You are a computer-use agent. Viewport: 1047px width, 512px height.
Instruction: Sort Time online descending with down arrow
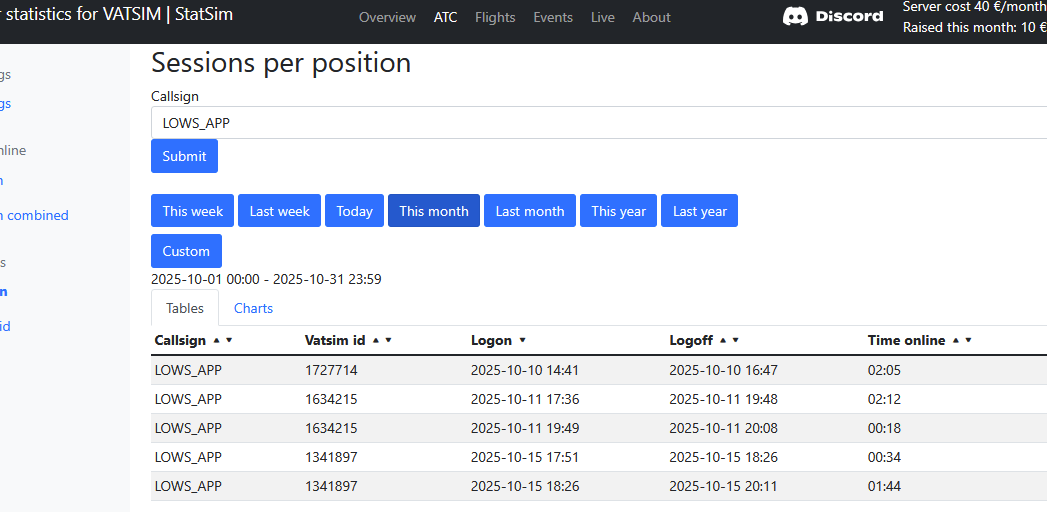[x=968, y=341]
